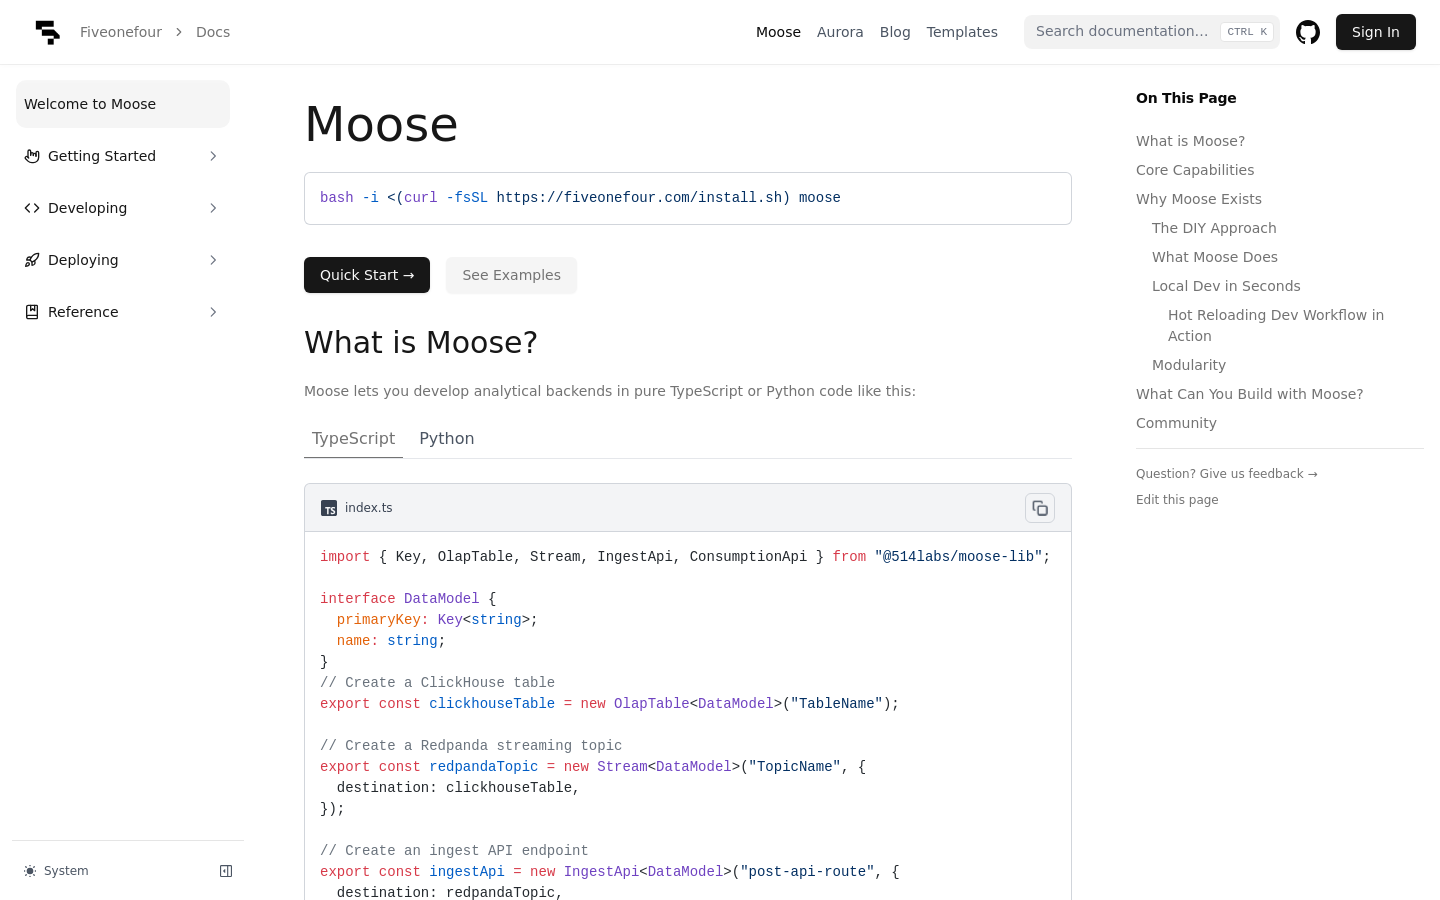Jump to The DIY Approach section

[1214, 228]
